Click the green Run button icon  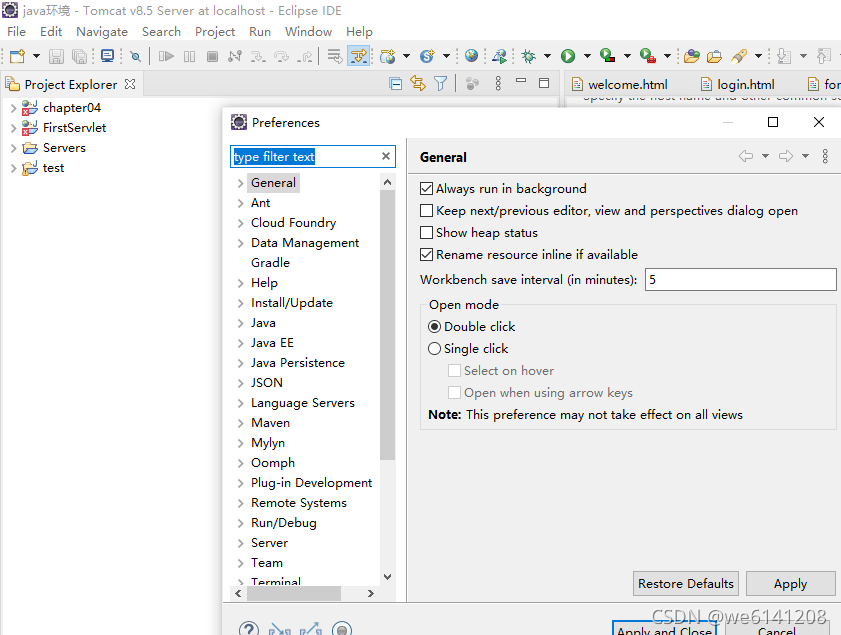(568, 56)
